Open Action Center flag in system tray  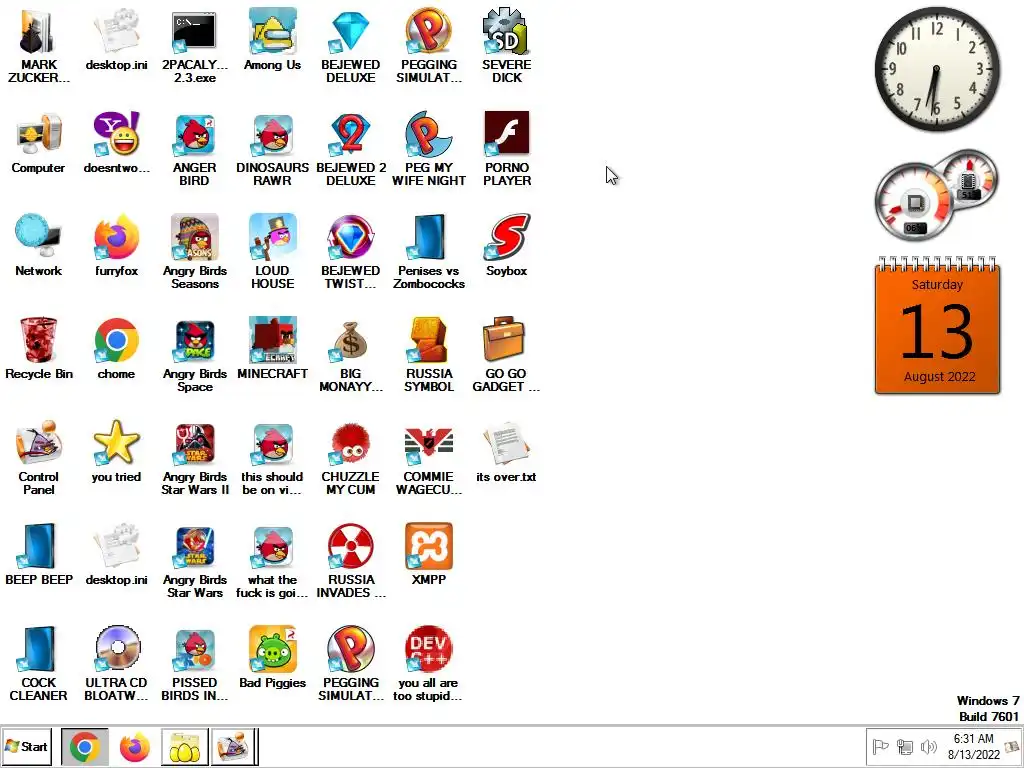click(x=880, y=746)
